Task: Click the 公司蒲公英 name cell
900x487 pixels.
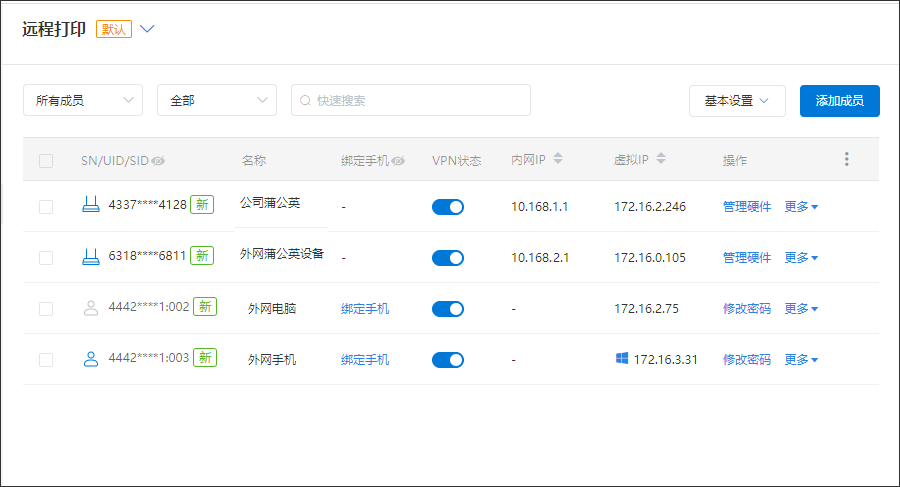Action: pyautogui.click(x=270, y=203)
